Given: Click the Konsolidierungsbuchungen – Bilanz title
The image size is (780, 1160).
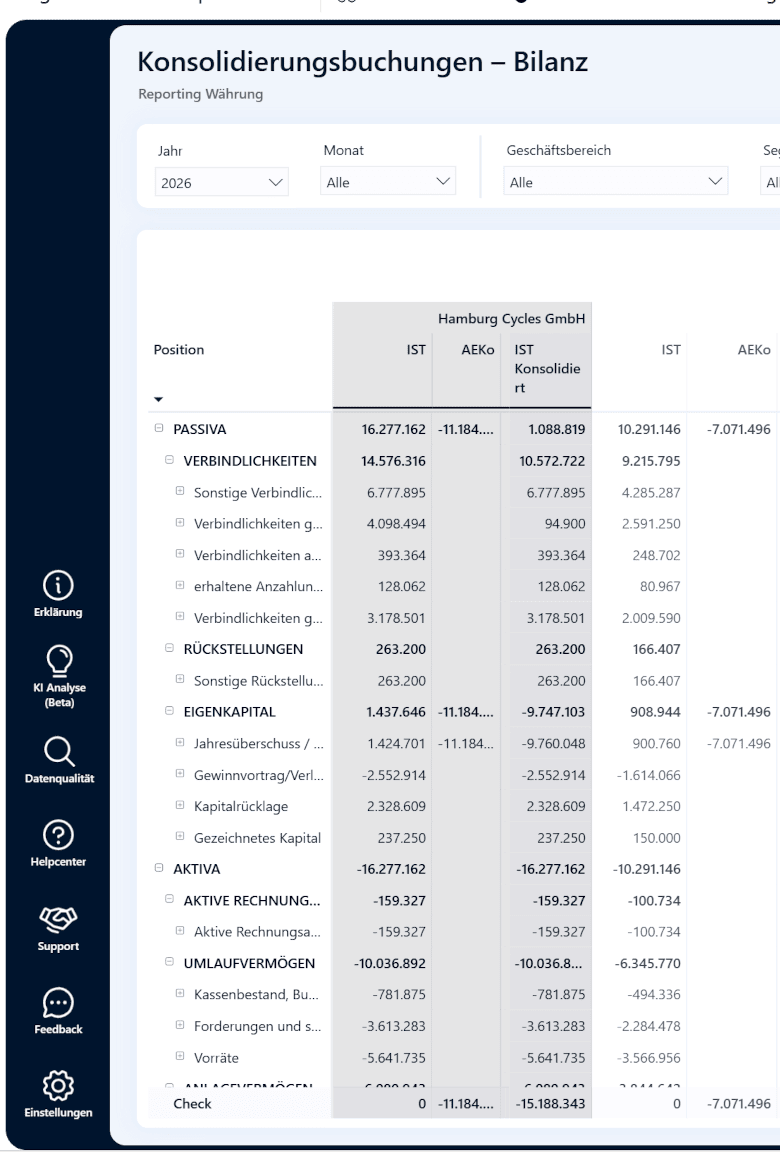Looking at the screenshot, I should (363, 61).
